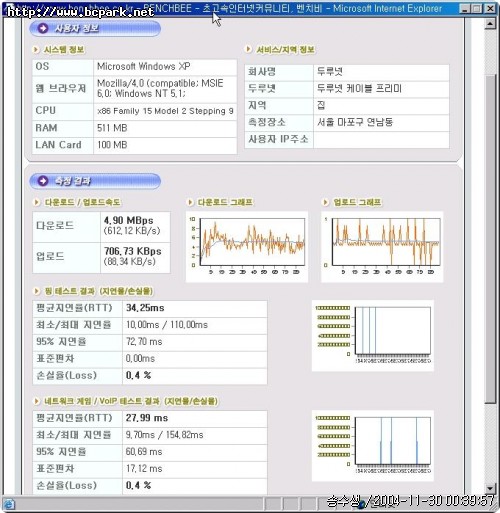The image size is (500, 513).
Task: Select the '두루넷' value in the 회사명 row
Action: (x=329, y=72)
